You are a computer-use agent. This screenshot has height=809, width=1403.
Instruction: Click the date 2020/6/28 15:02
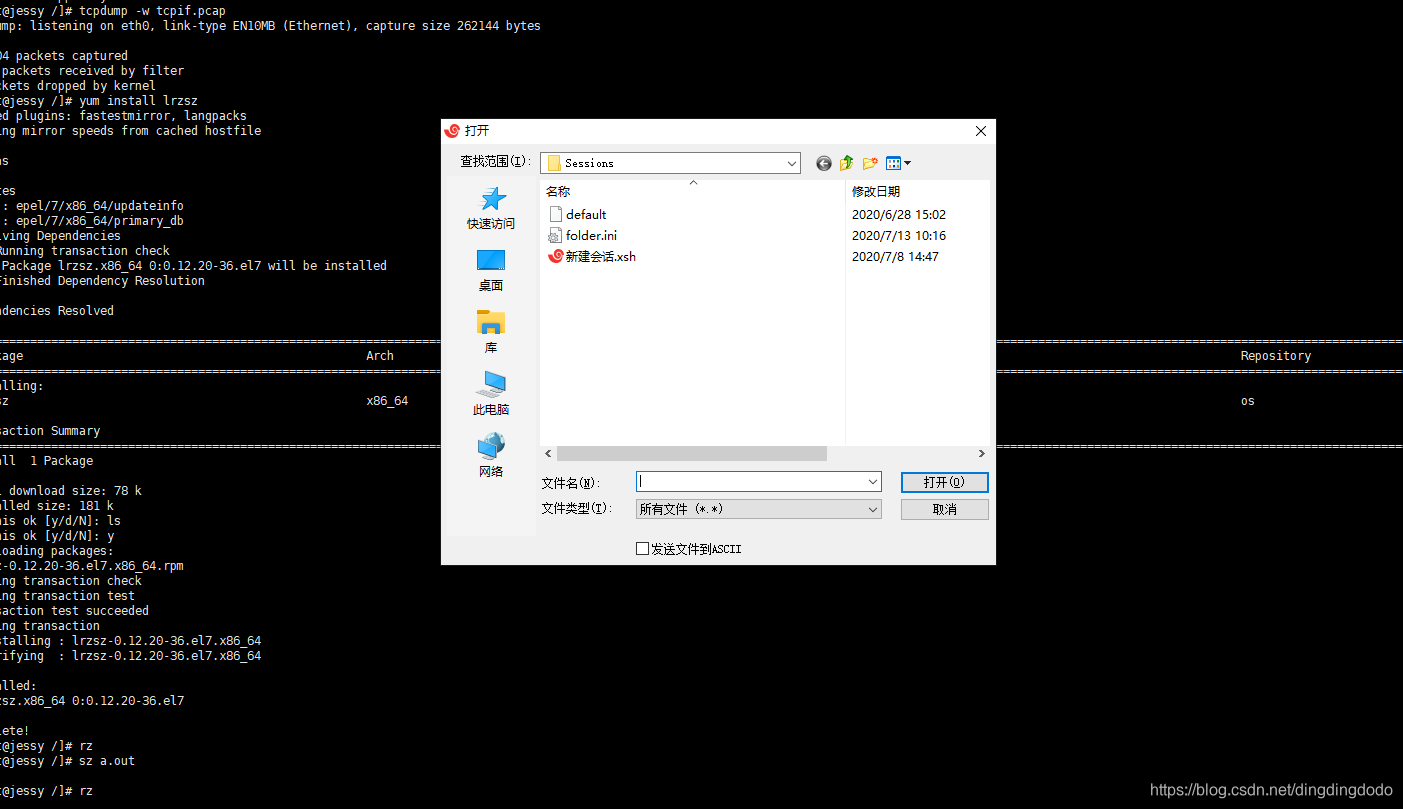tap(899, 215)
